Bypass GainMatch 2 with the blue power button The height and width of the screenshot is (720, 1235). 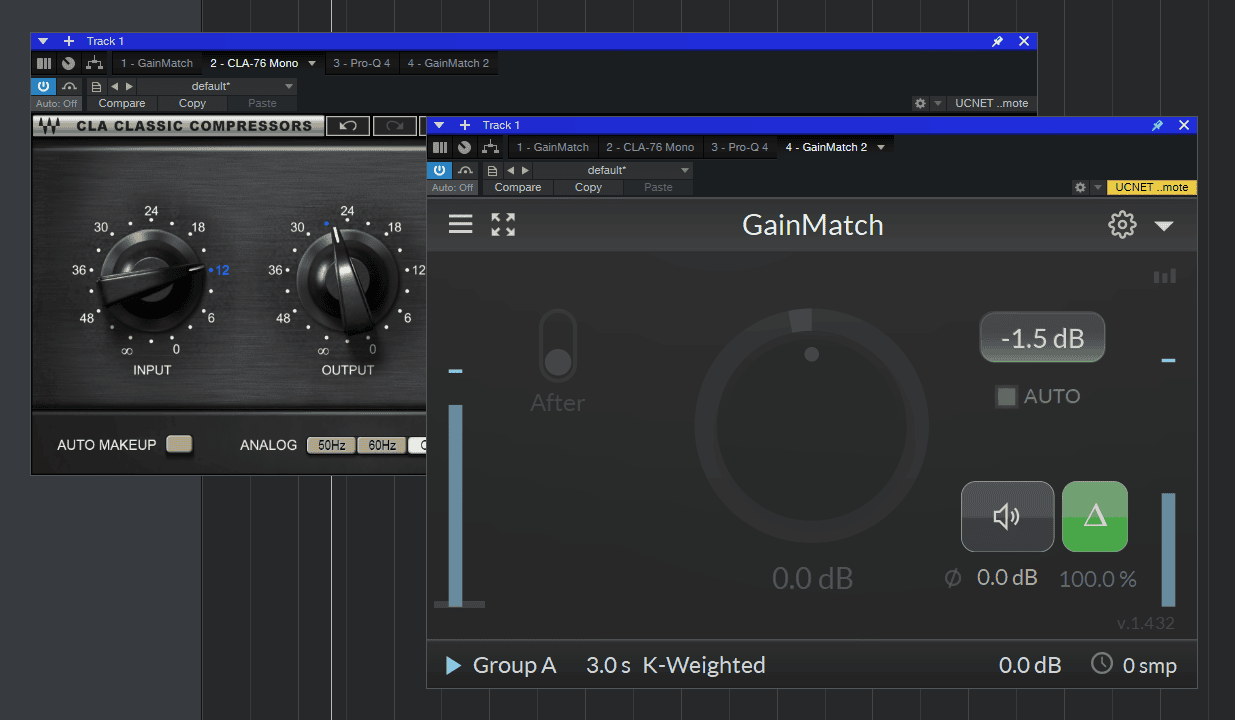coord(441,171)
